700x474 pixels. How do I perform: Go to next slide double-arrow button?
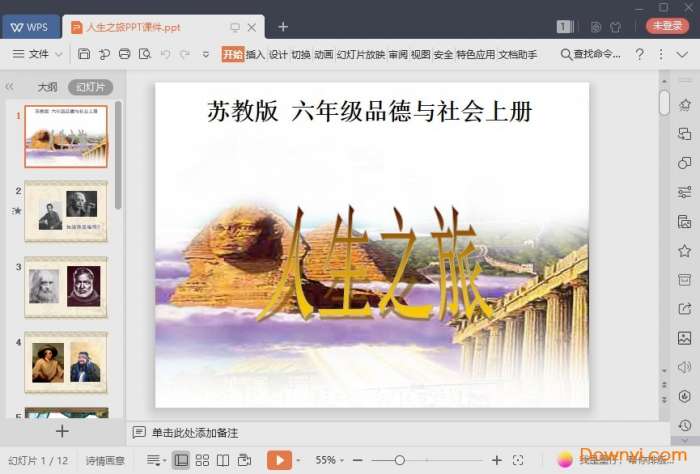coord(664,399)
